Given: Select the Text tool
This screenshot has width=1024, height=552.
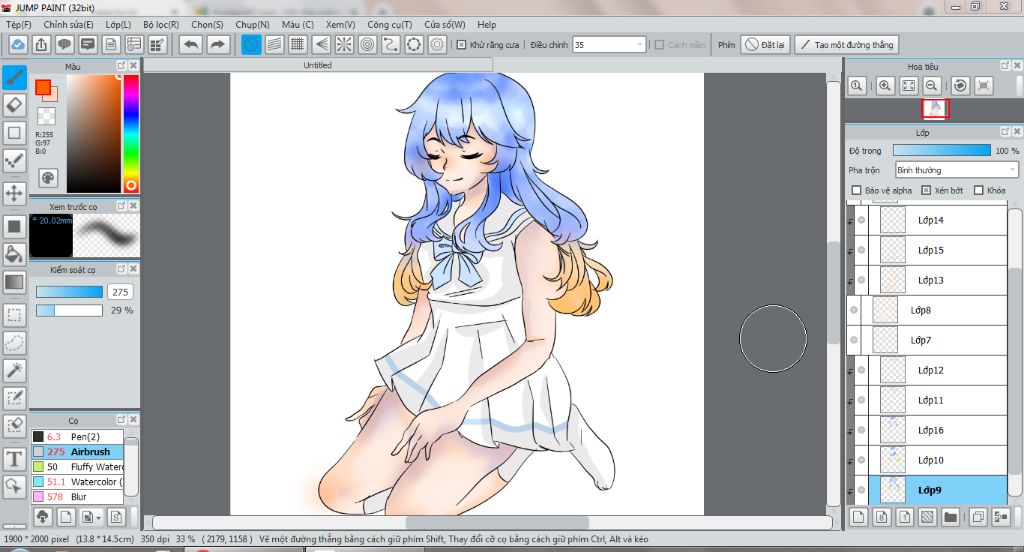Looking at the screenshot, I should click(14, 459).
